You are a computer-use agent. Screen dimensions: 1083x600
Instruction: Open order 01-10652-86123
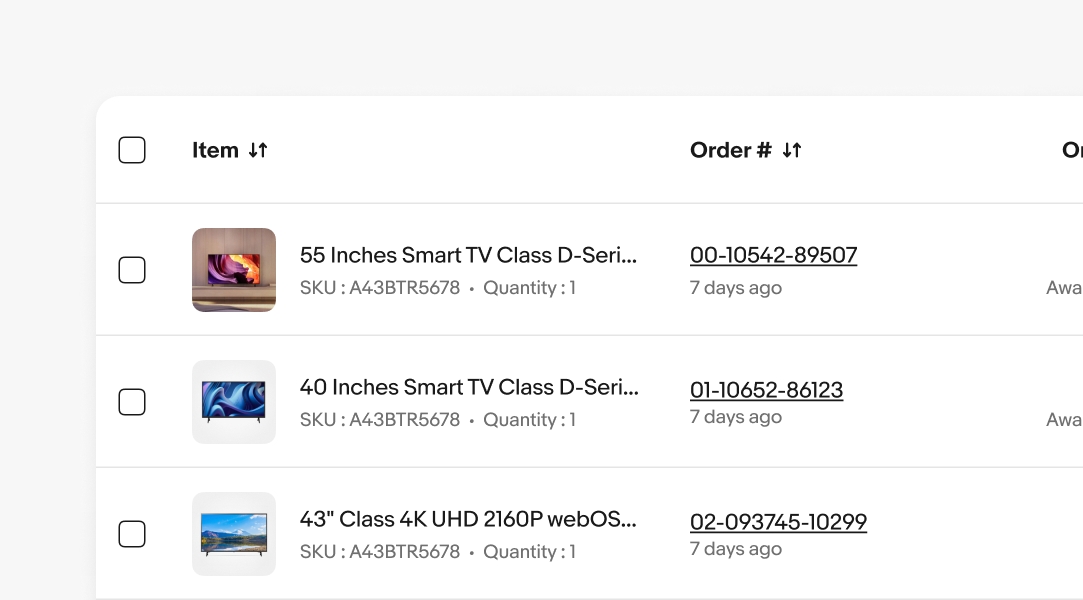pyautogui.click(x=766, y=390)
